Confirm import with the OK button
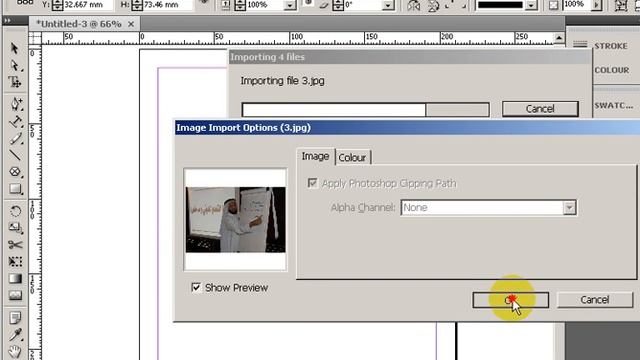Screen dimensions: 640x360 (511, 300)
